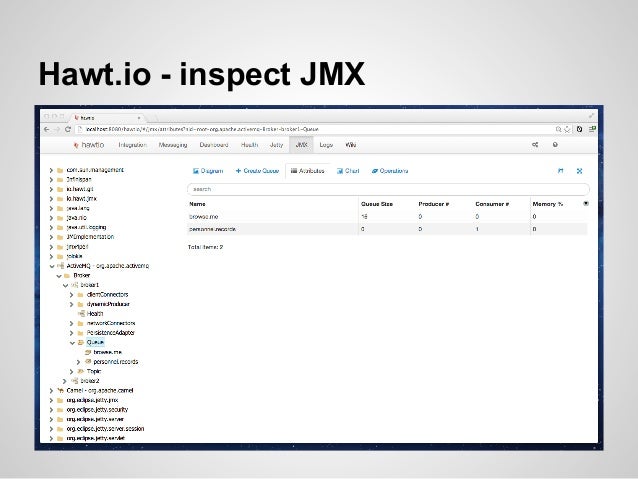Click Create Queue
The image size is (638, 479).
[257, 171]
